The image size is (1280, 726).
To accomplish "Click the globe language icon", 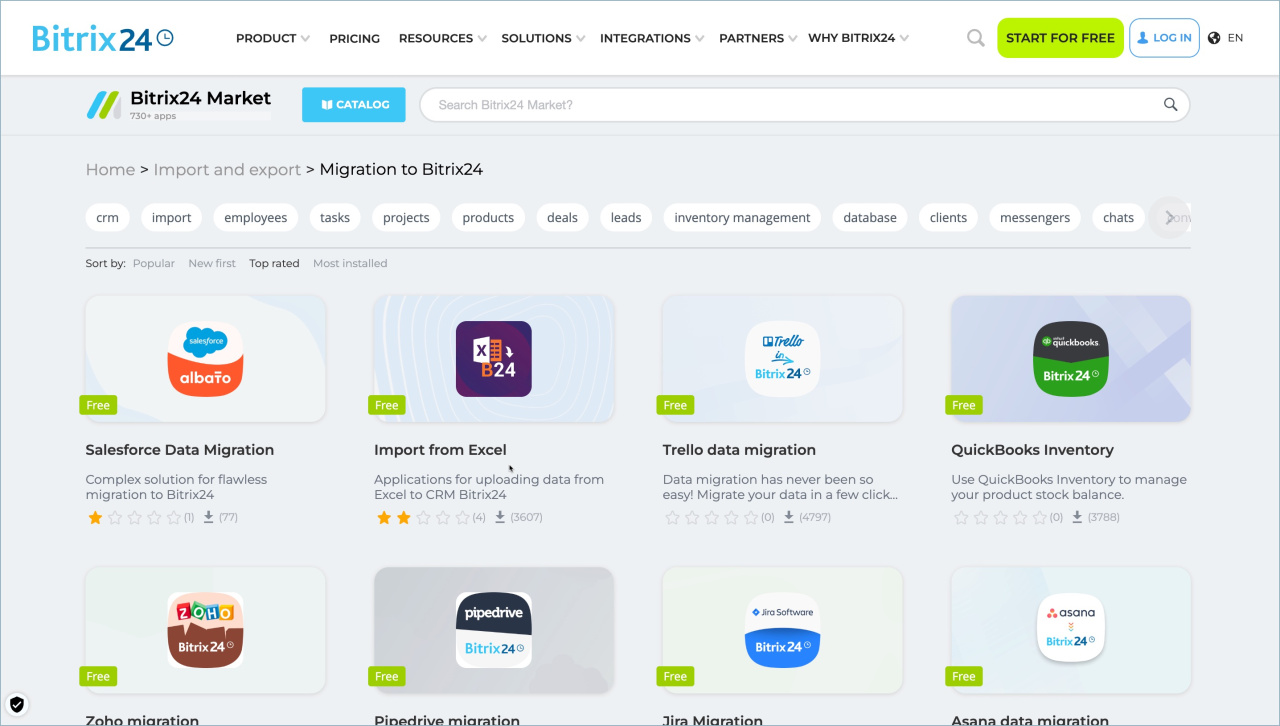I will tap(1214, 38).
